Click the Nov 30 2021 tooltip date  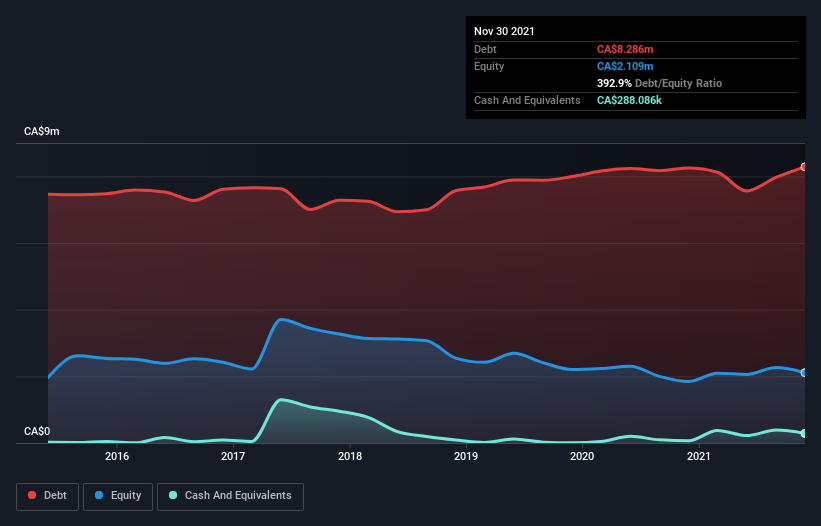coord(504,31)
